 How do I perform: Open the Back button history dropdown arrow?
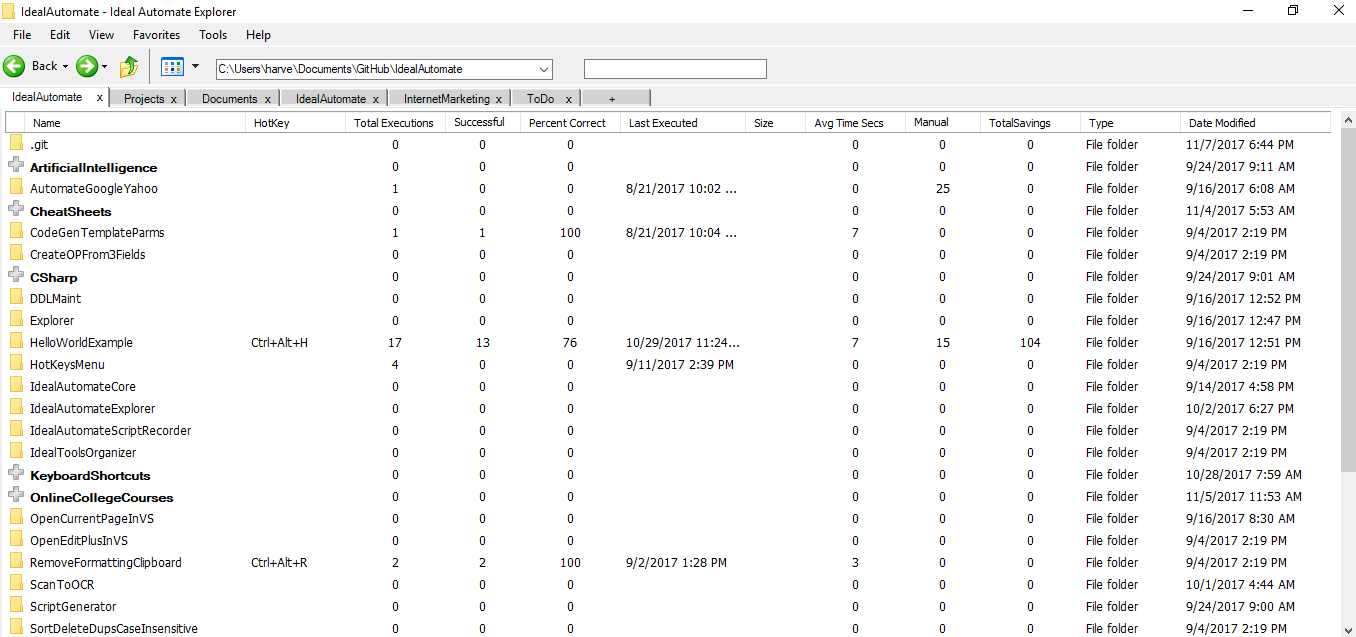pos(66,67)
